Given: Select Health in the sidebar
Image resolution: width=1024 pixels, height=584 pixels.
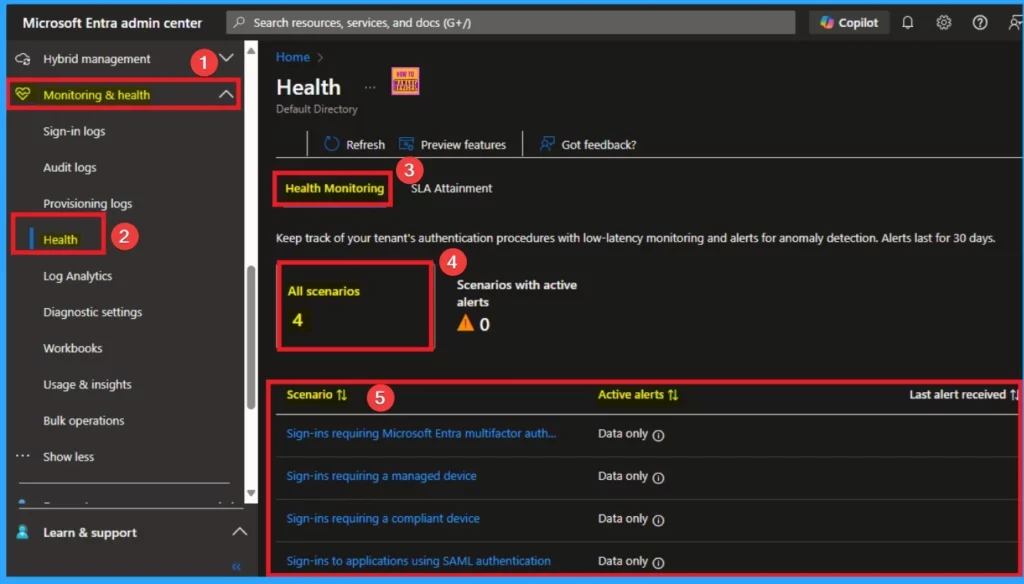Looking at the screenshot, I should pyautogui.click(x=60, y=240).
